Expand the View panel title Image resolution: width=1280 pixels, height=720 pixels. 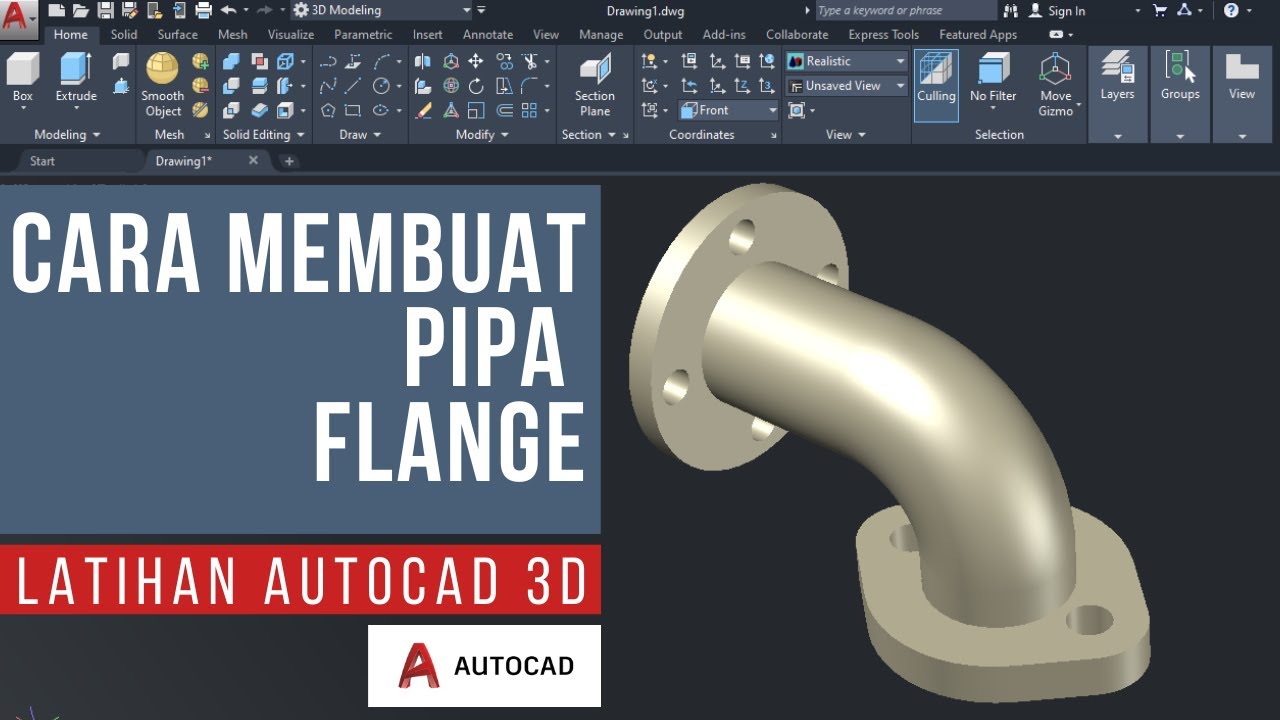[845, 134]
